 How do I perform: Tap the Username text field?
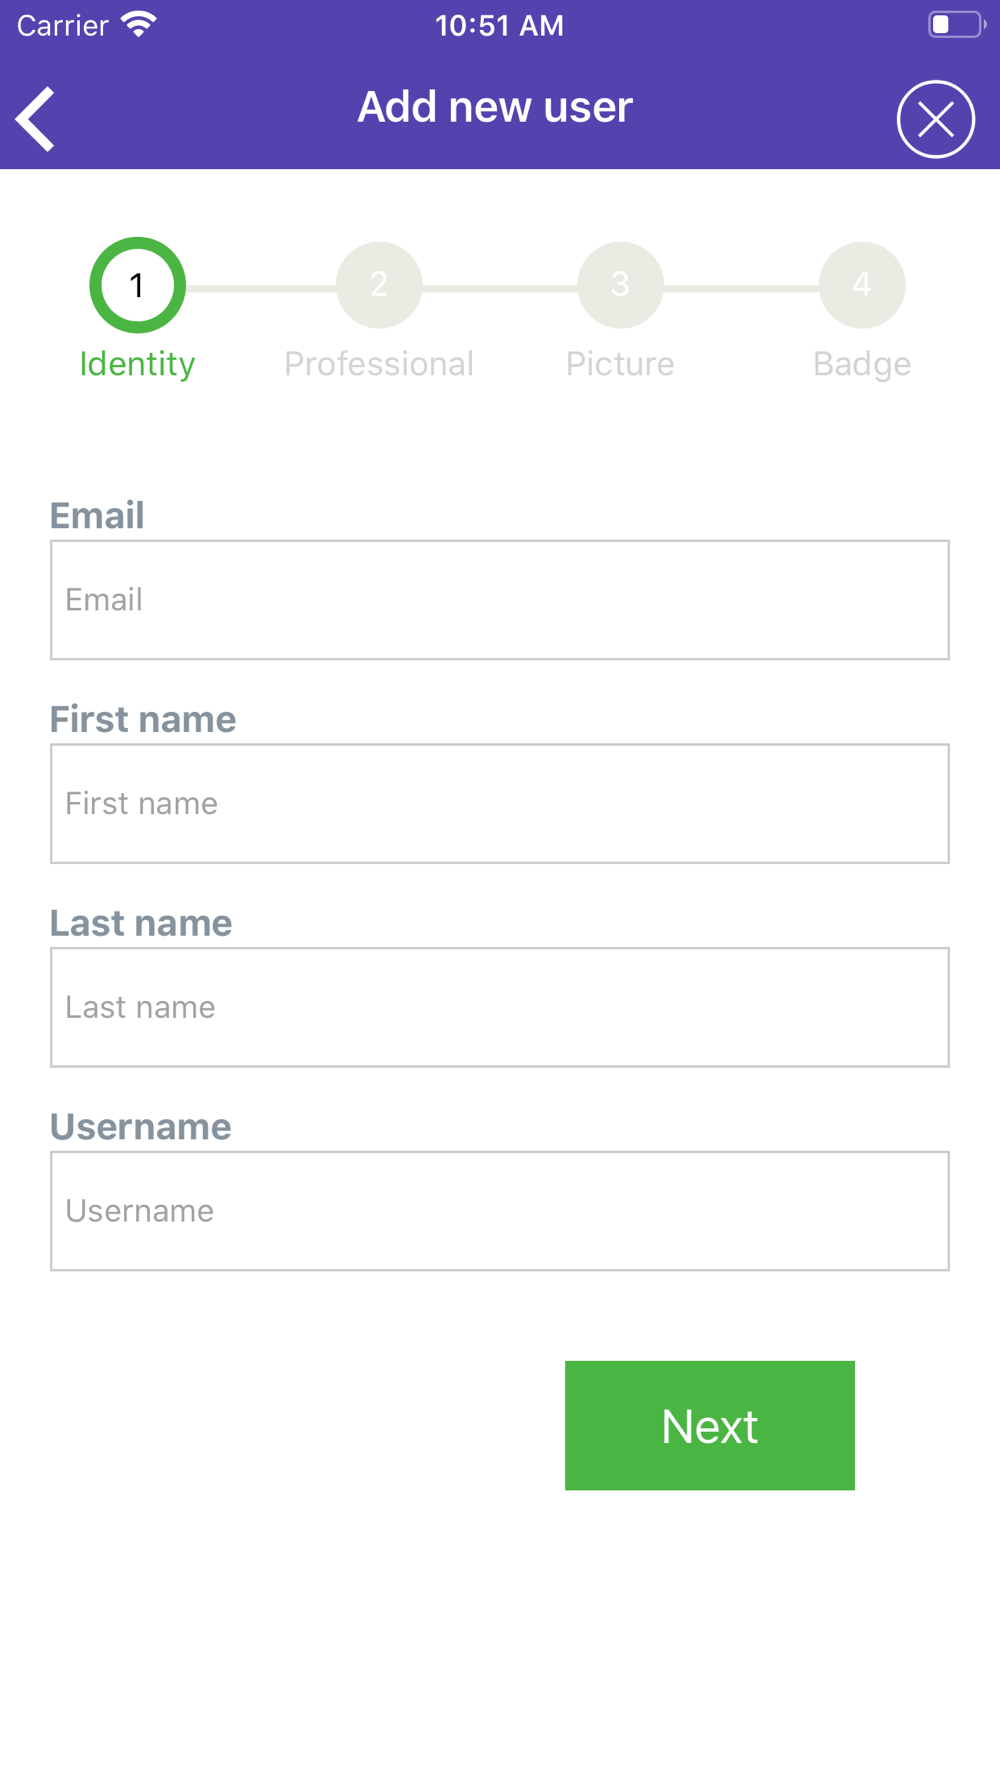500,1211
